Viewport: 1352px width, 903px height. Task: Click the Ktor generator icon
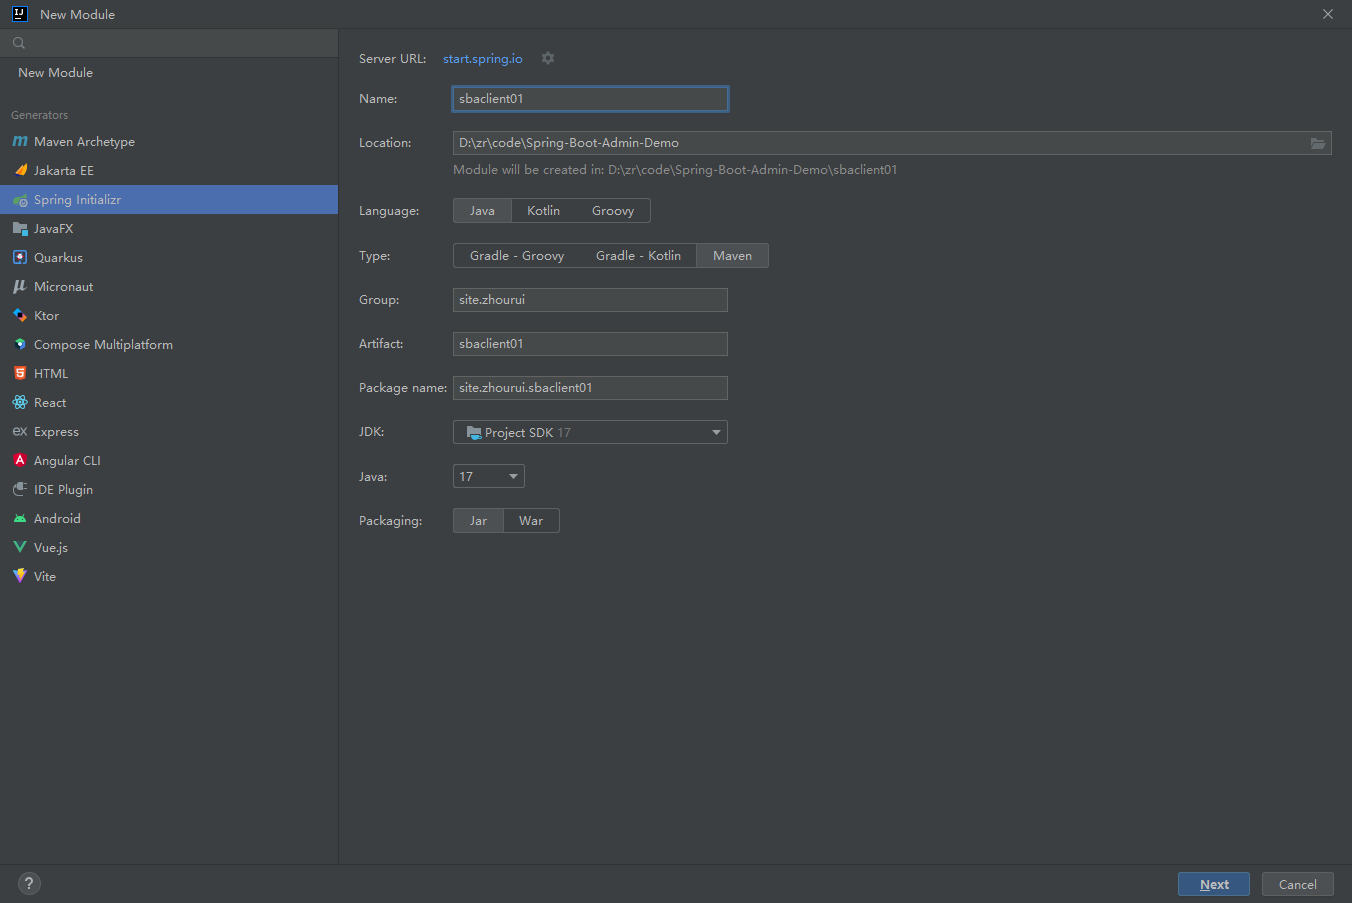pyautogui.click(x=20, y=315)
